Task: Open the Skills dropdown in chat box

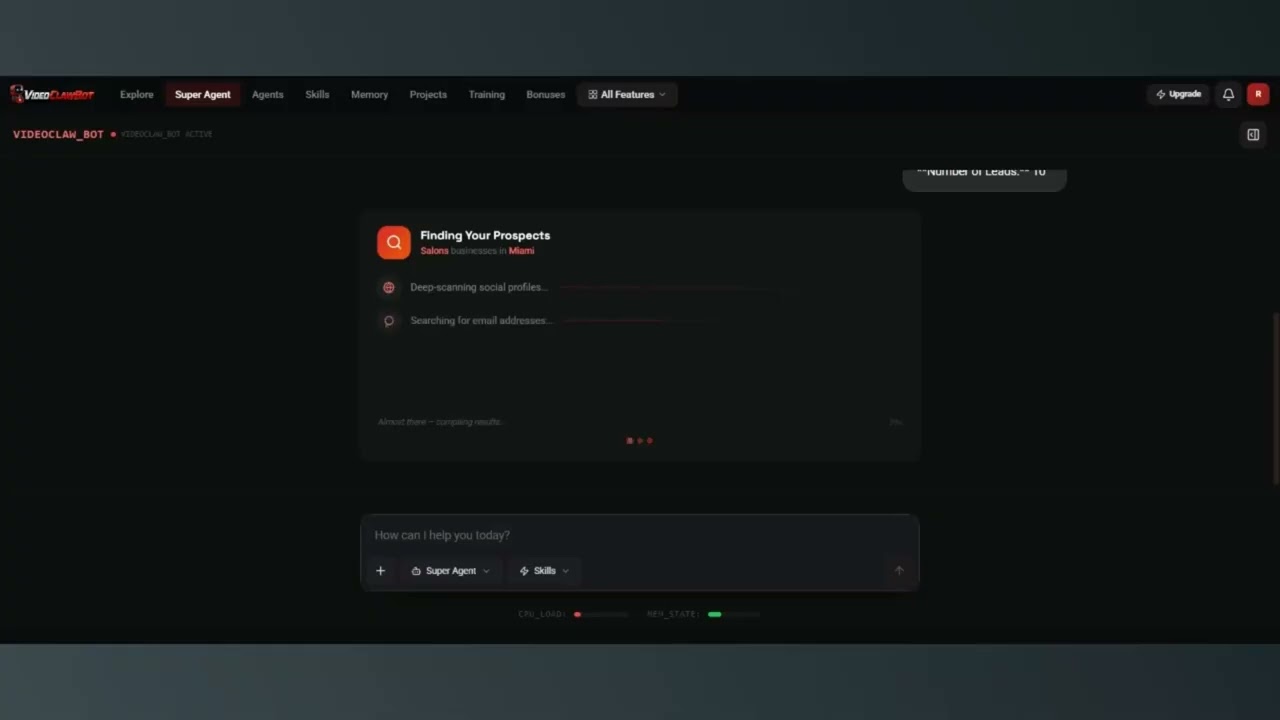Action: pos(544,571)
